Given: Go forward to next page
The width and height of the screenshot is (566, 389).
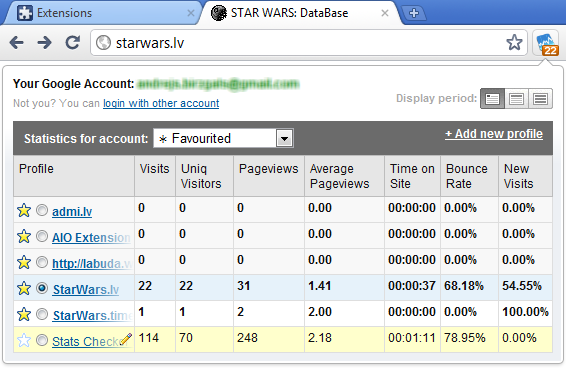Looking at the screenshot, I should pos(44,43).
